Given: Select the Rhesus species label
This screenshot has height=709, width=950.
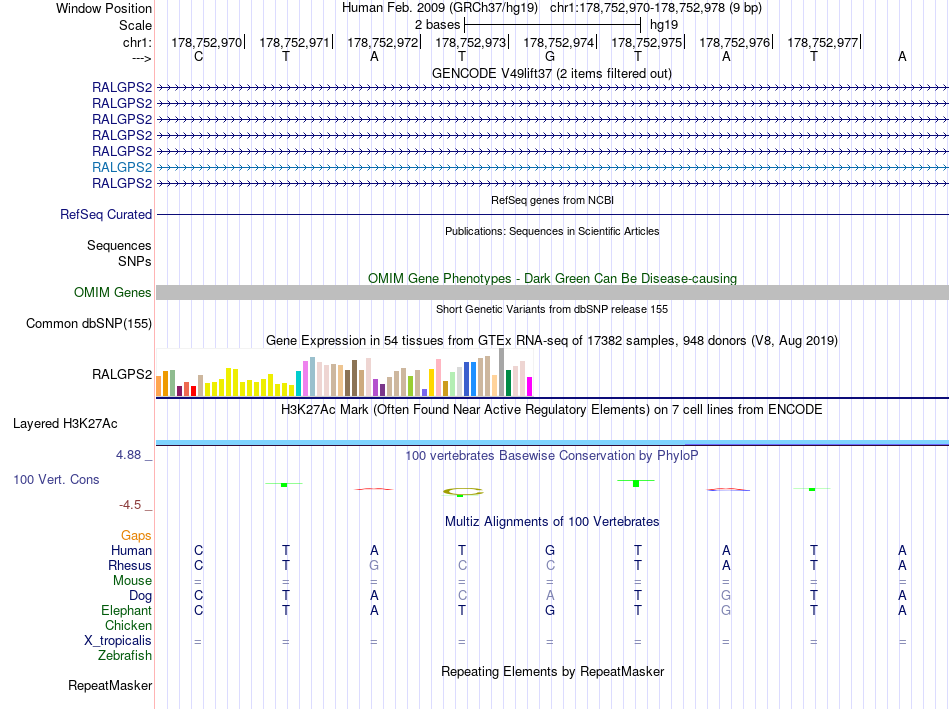Looking at the screenshot, I should coord(130,565).
